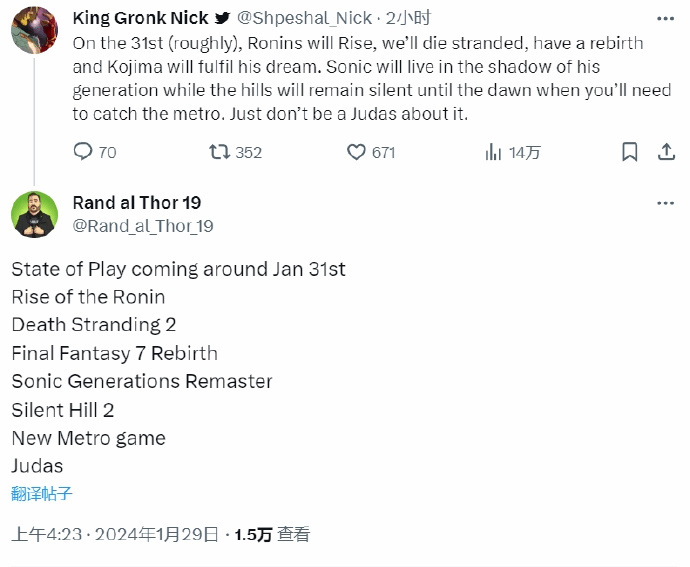This screenshot has width=690, height=567.
Task: Click the 上午4:23 · 2024年1月29日 timestamp
Action: point(115,534)
